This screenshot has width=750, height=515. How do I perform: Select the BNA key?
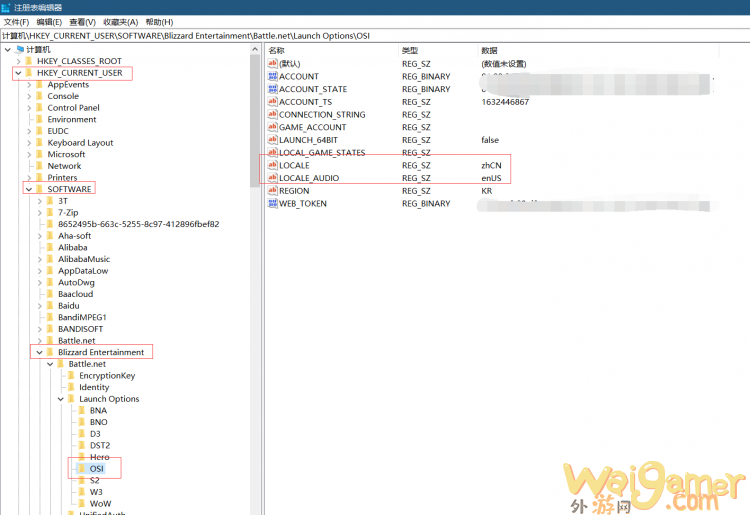pos(99,411)
